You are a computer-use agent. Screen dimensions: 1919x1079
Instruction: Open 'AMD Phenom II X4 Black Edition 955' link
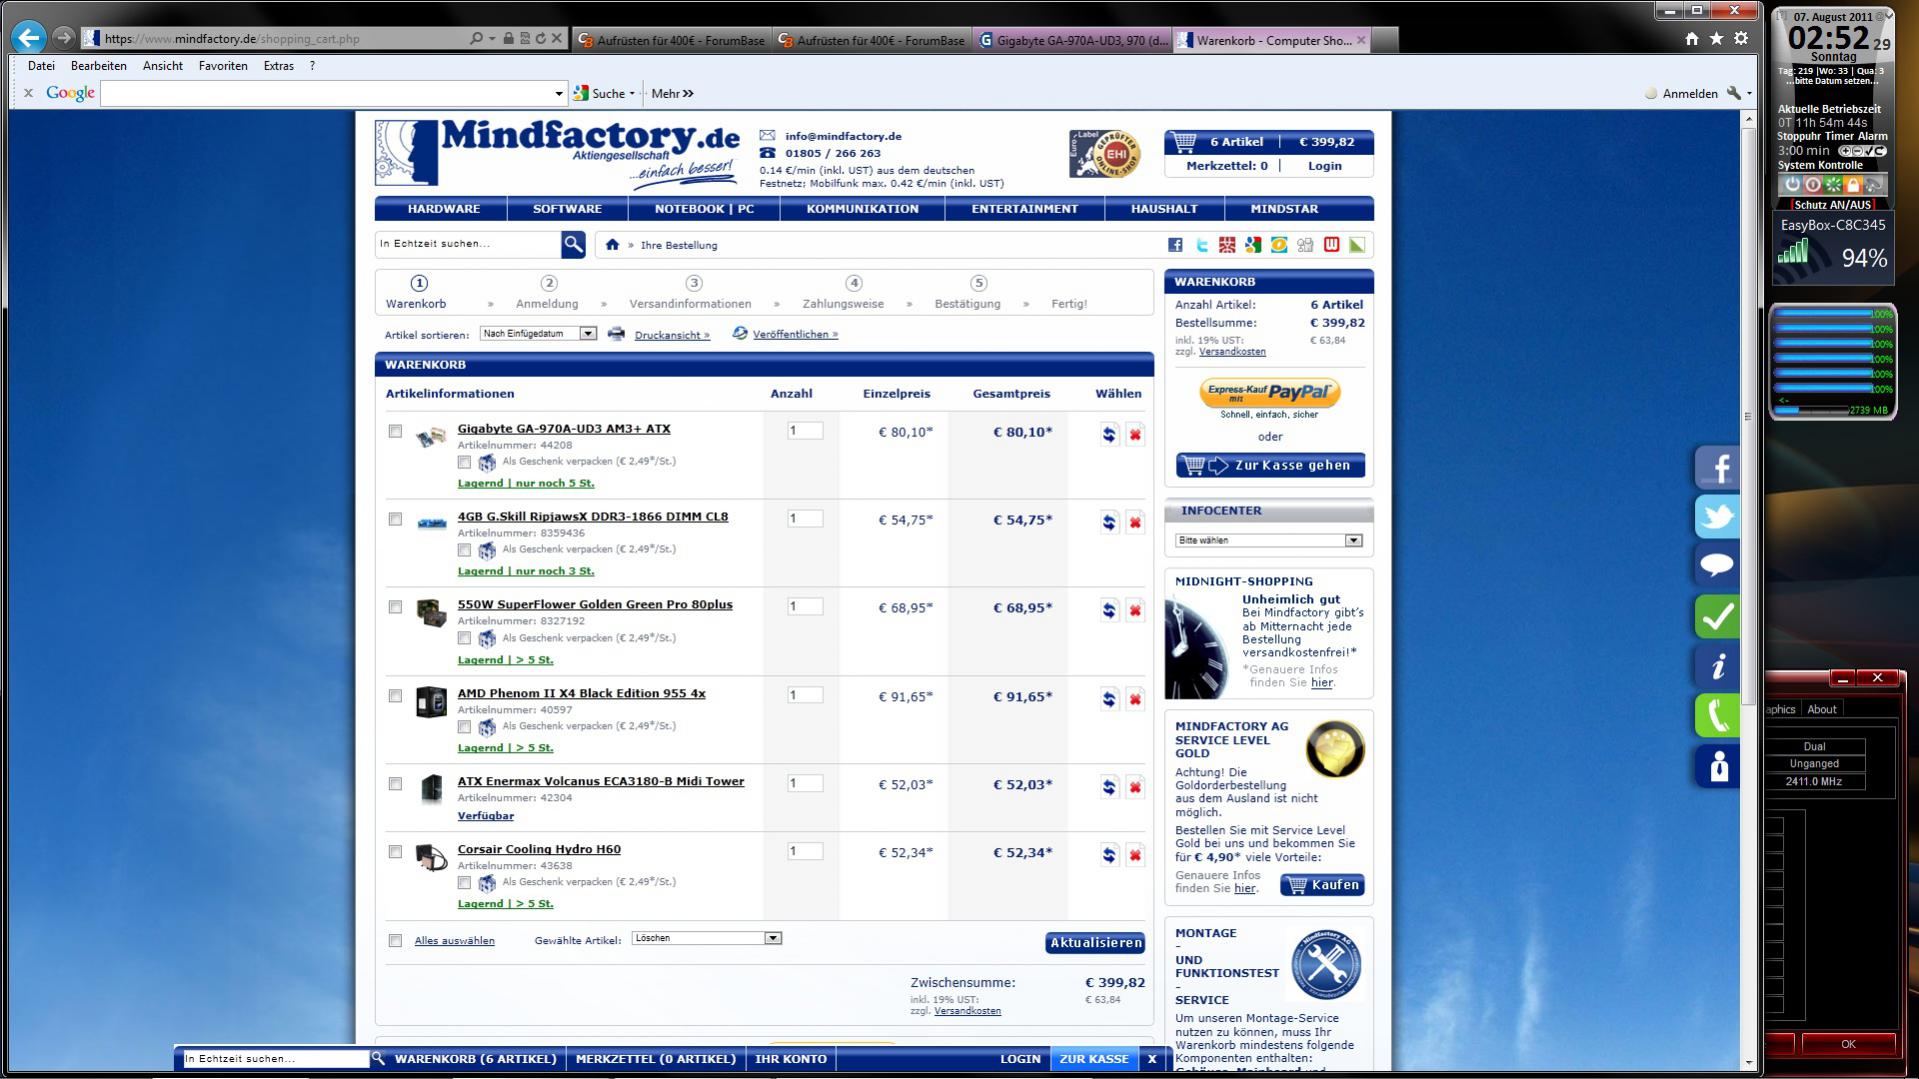(x=581, y=693)
